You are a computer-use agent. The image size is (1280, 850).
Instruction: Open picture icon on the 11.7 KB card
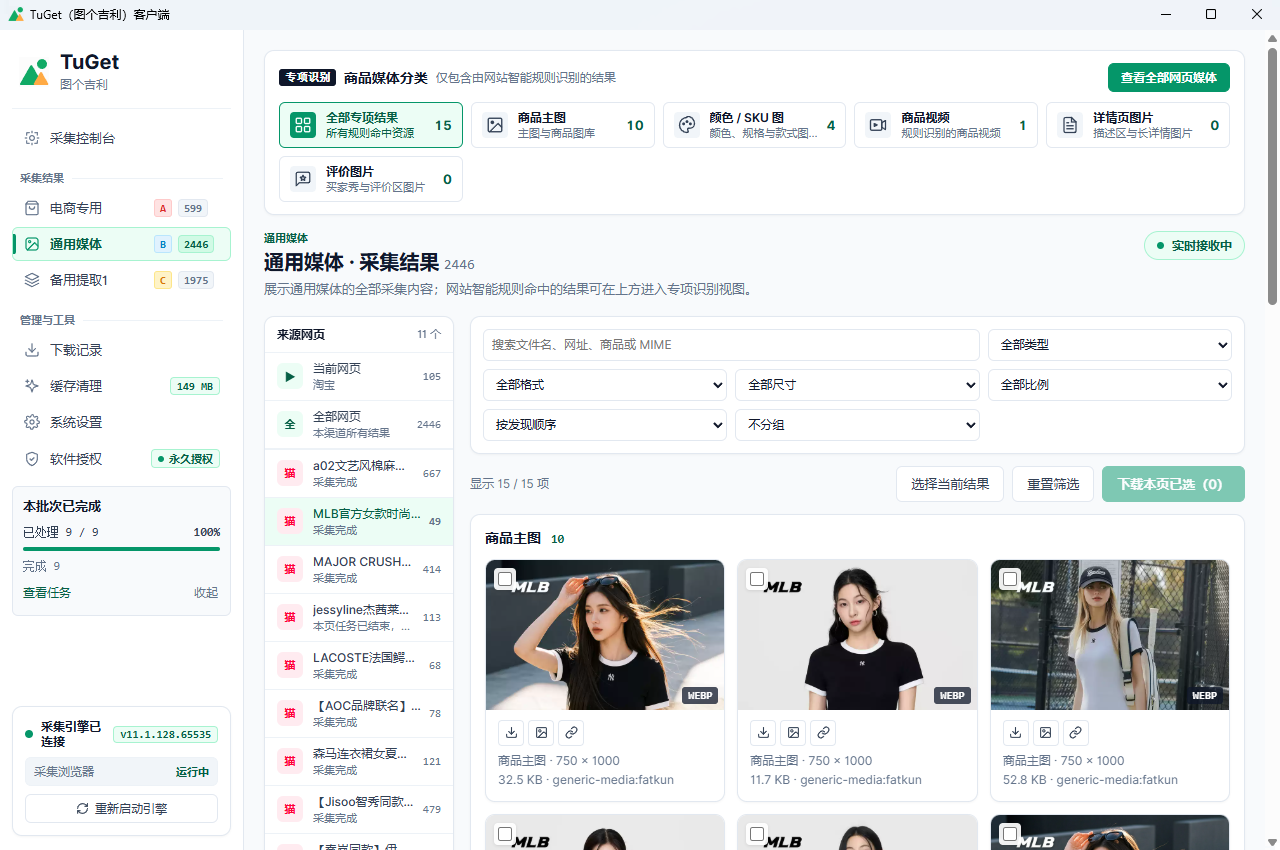coord(793,732)
